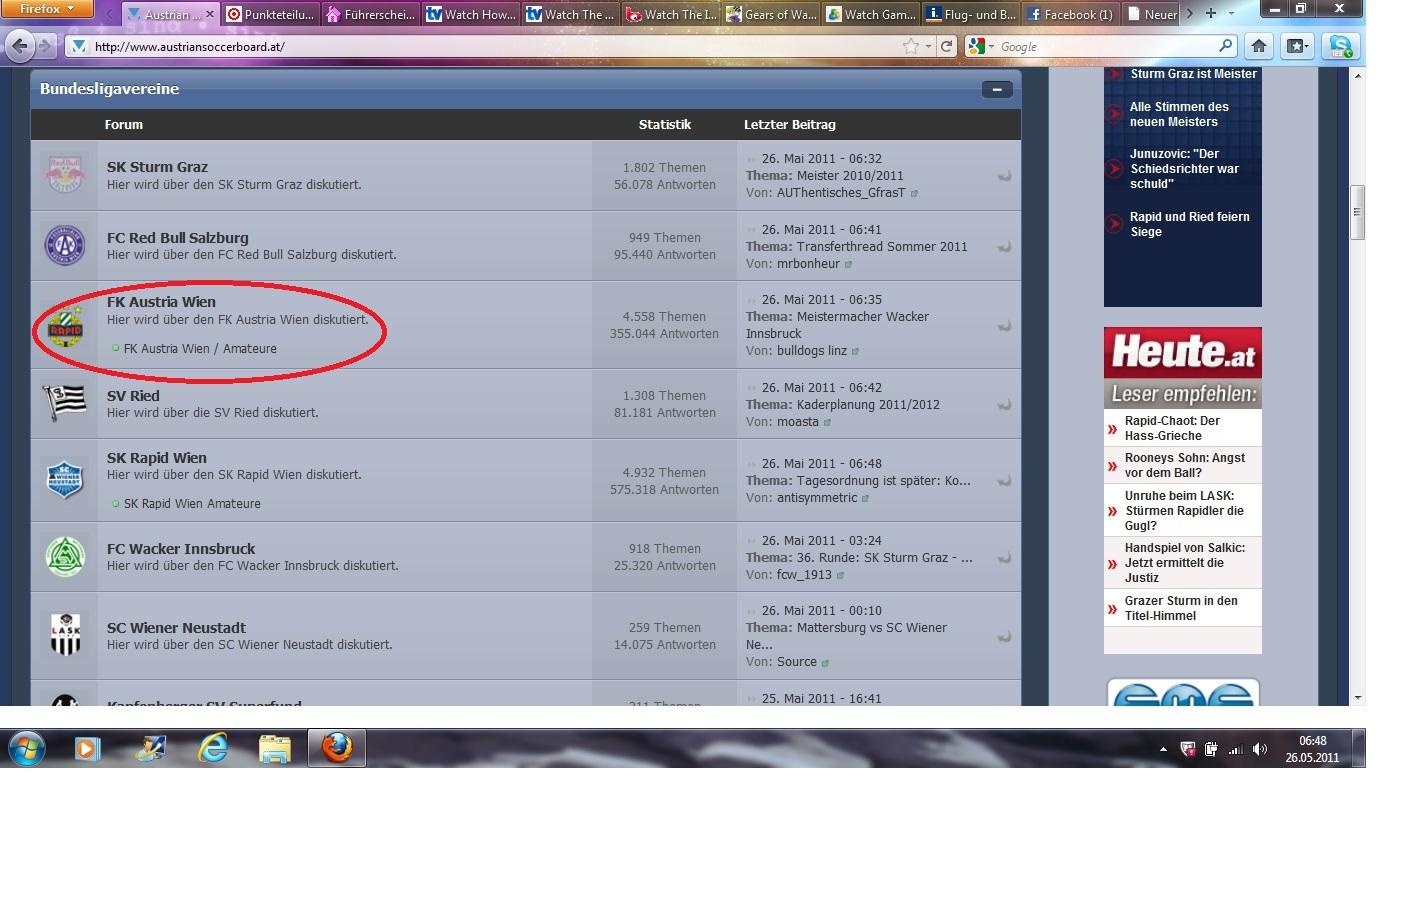Open article Rapid-Chaot: Der Hass-Grieche
Screen dimensions: 1424x906
pyautogui.click(x=1172, y=428)
